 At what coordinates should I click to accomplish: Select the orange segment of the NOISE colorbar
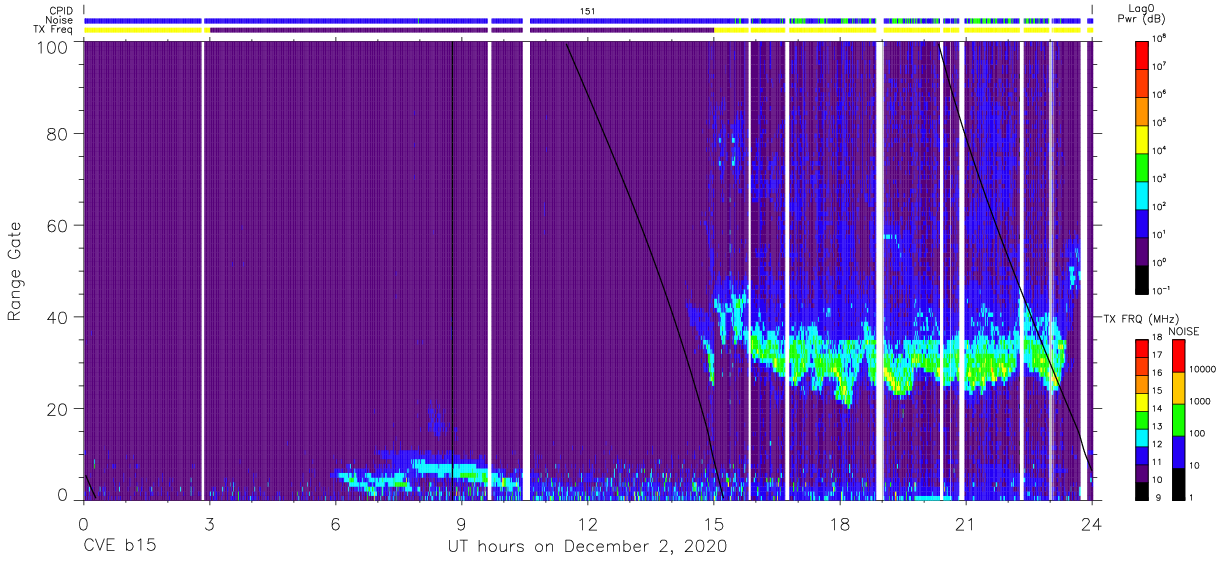[1178, 387]
